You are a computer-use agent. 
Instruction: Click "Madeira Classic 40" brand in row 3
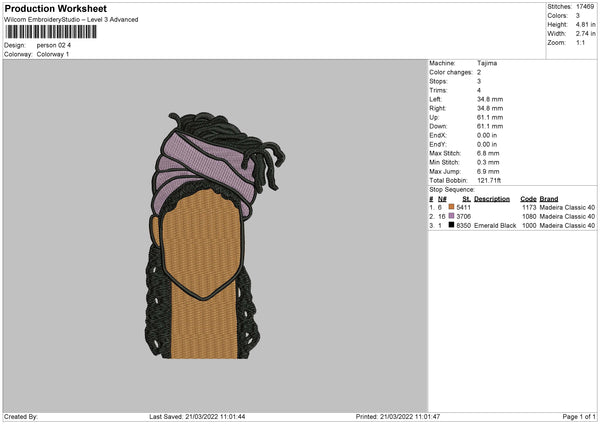pos(567,226)
